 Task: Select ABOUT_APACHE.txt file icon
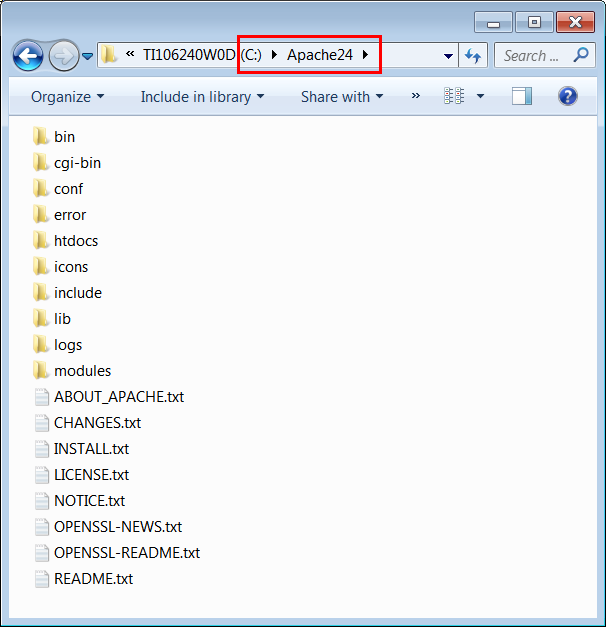point(42,397)
